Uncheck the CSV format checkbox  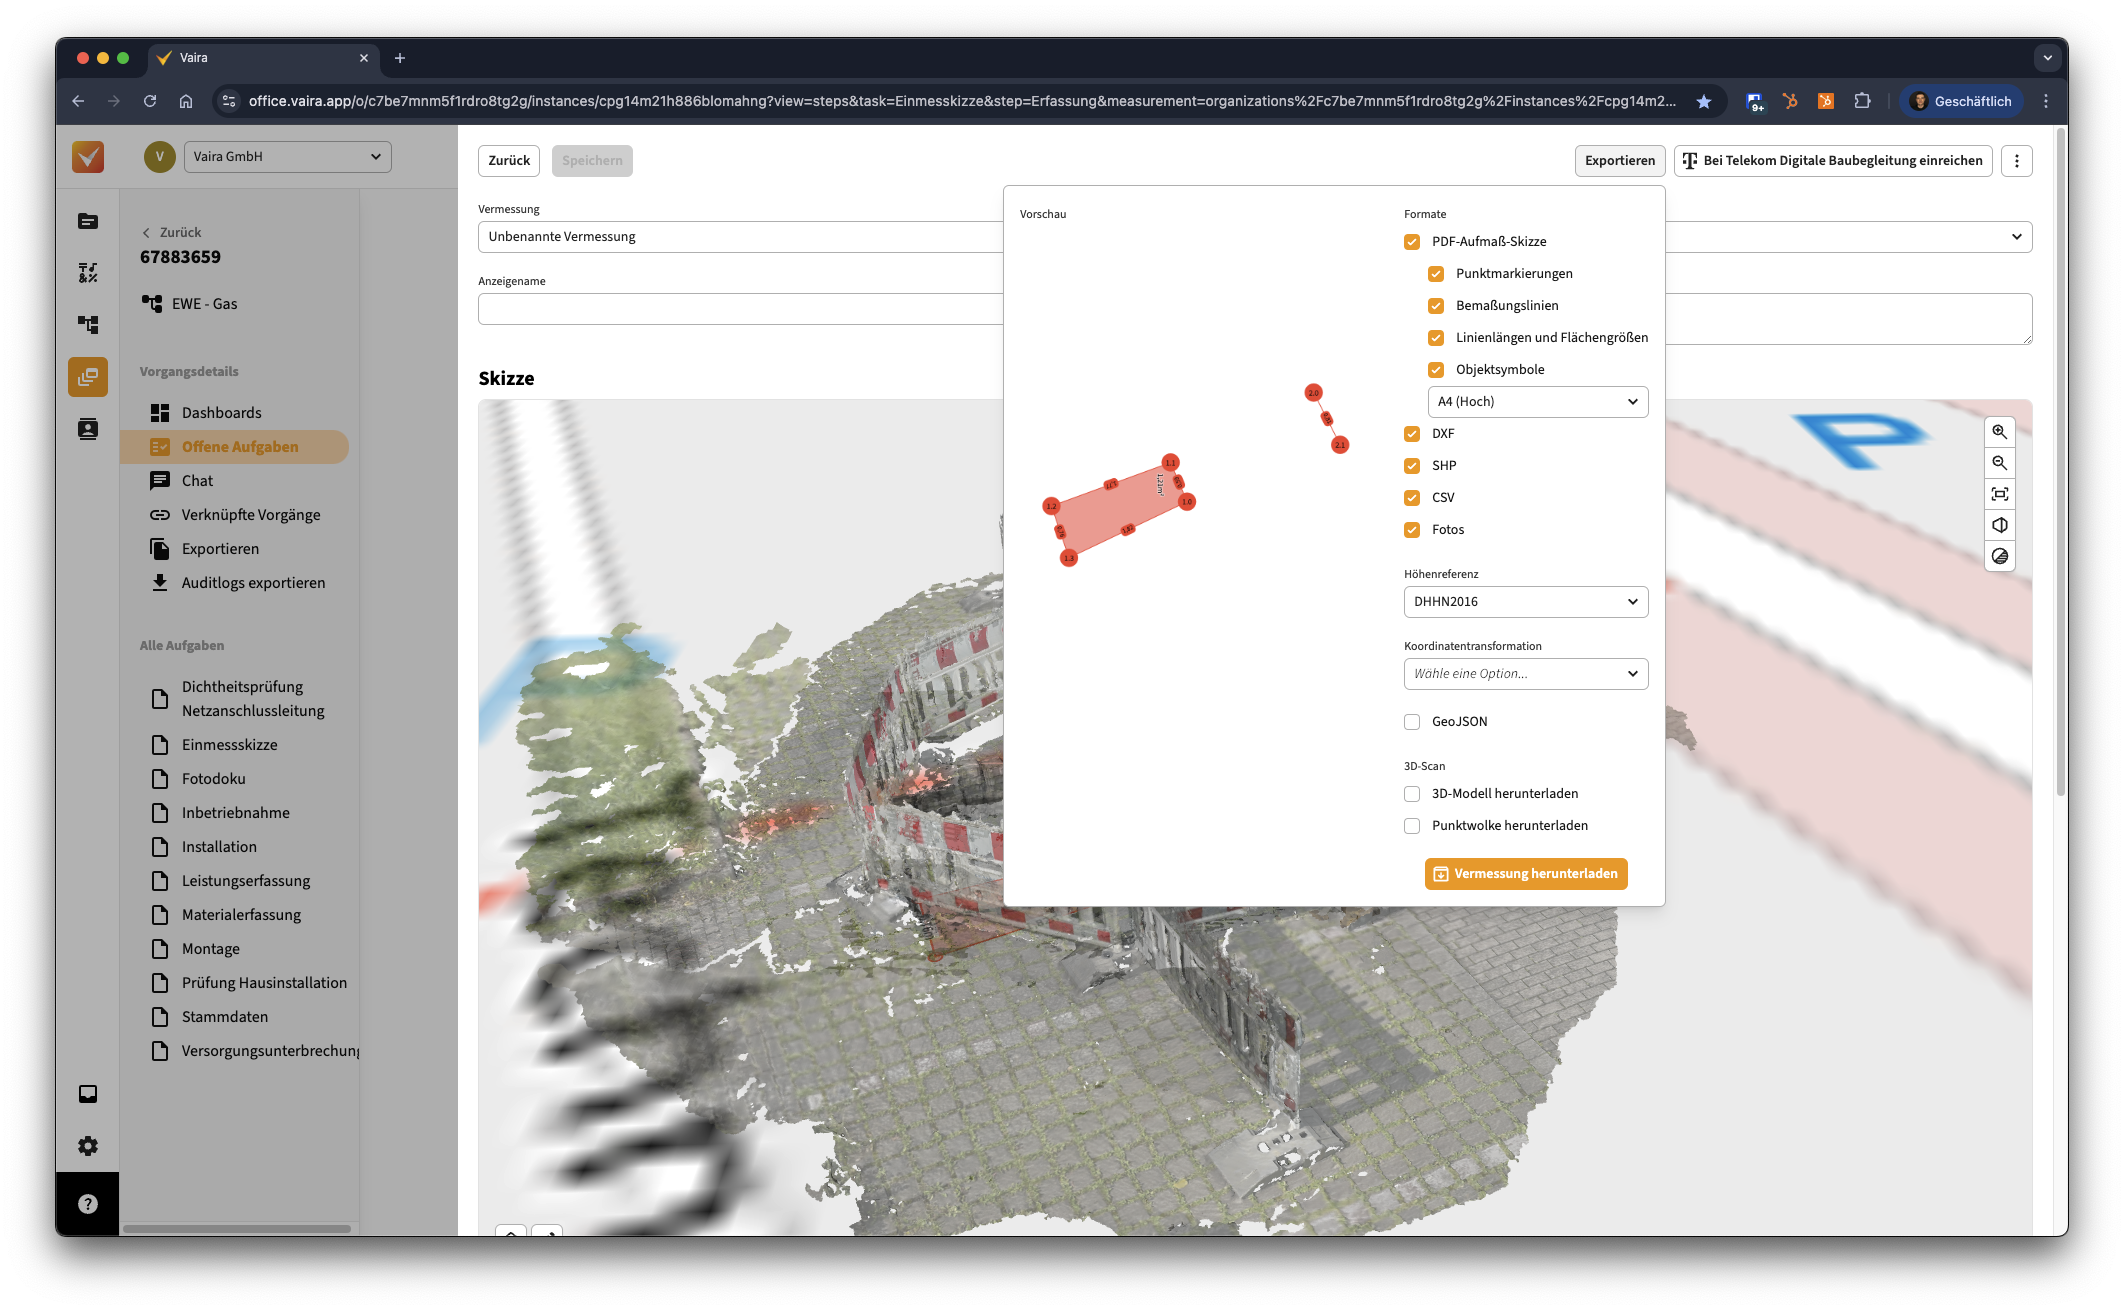[1412, 498]
